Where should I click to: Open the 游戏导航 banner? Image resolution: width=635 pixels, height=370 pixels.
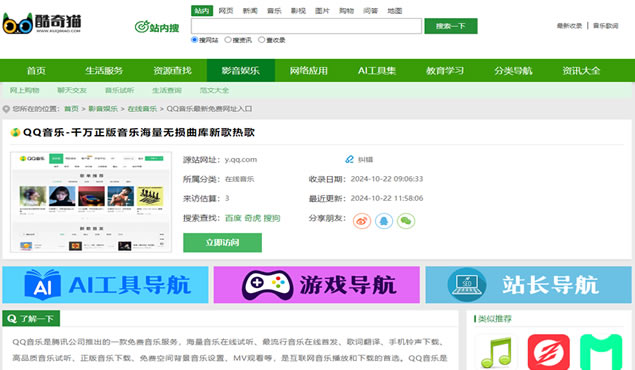tap(317, 285)
